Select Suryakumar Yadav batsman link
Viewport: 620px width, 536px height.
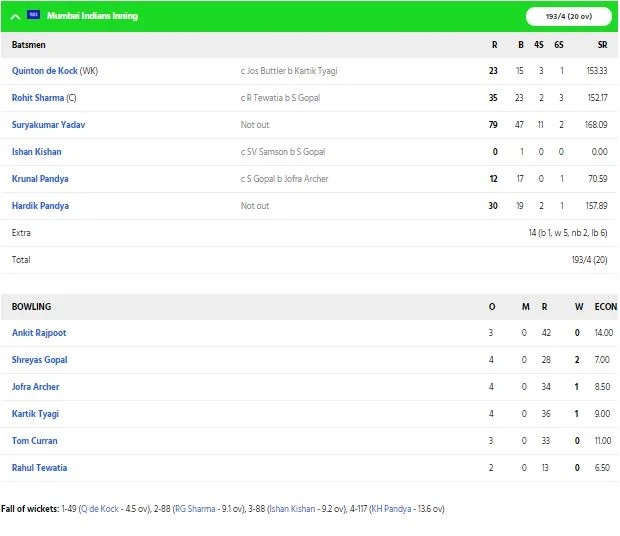tap(48, 125)
